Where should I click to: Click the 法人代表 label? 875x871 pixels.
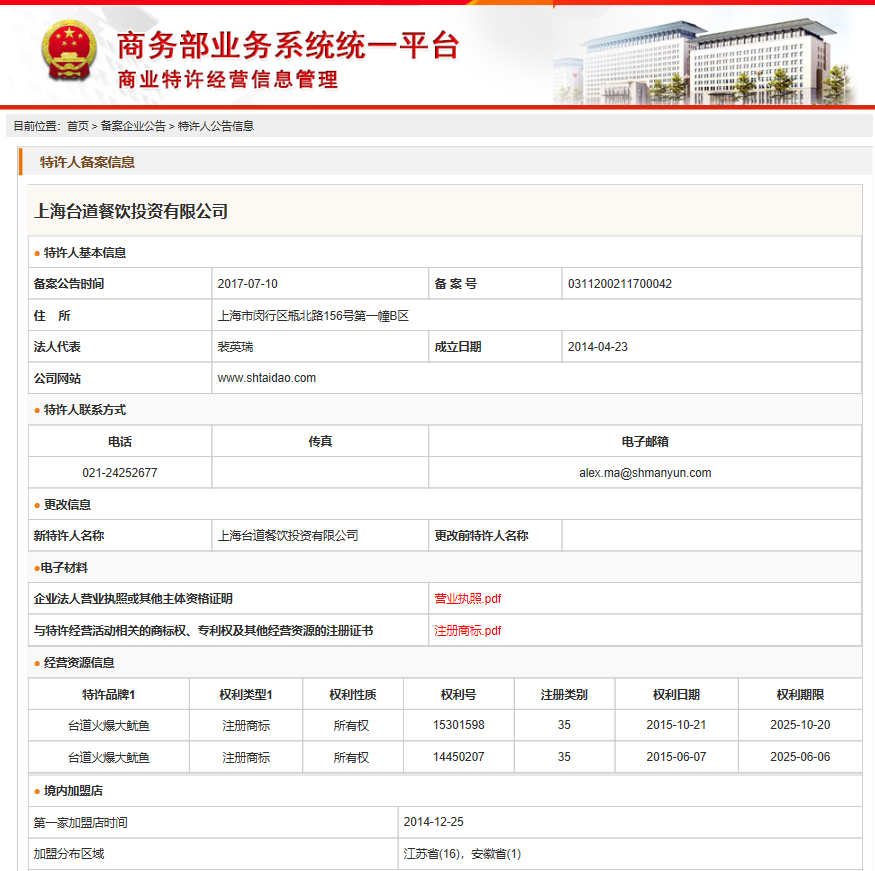click(x=57, y=347)
